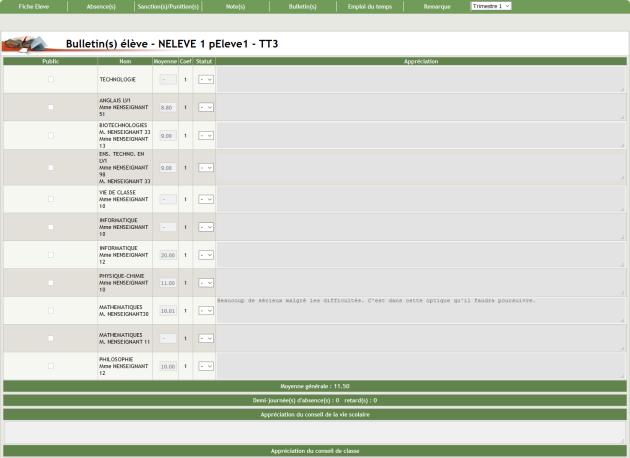Open the Fiche Eleve menu tab
The height and width of the screenshot is (458, 630).
34,6
